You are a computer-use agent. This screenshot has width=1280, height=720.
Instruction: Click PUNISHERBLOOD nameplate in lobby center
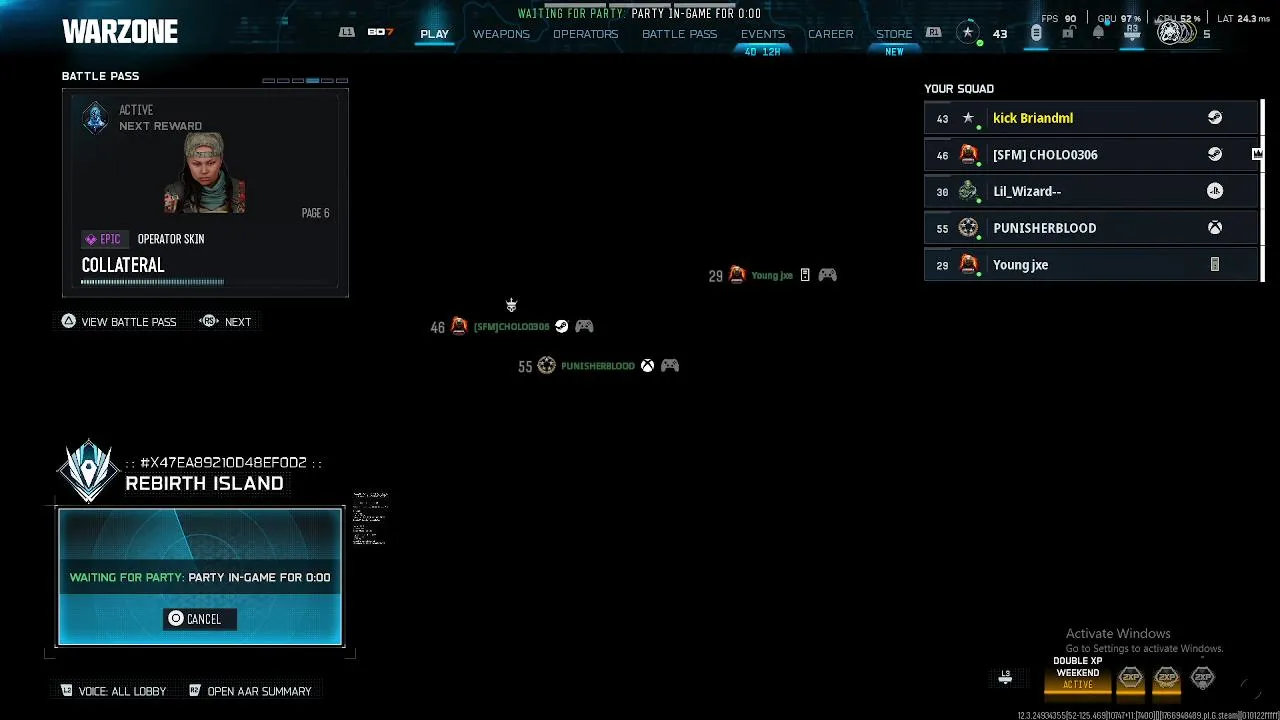coord(598,366)
